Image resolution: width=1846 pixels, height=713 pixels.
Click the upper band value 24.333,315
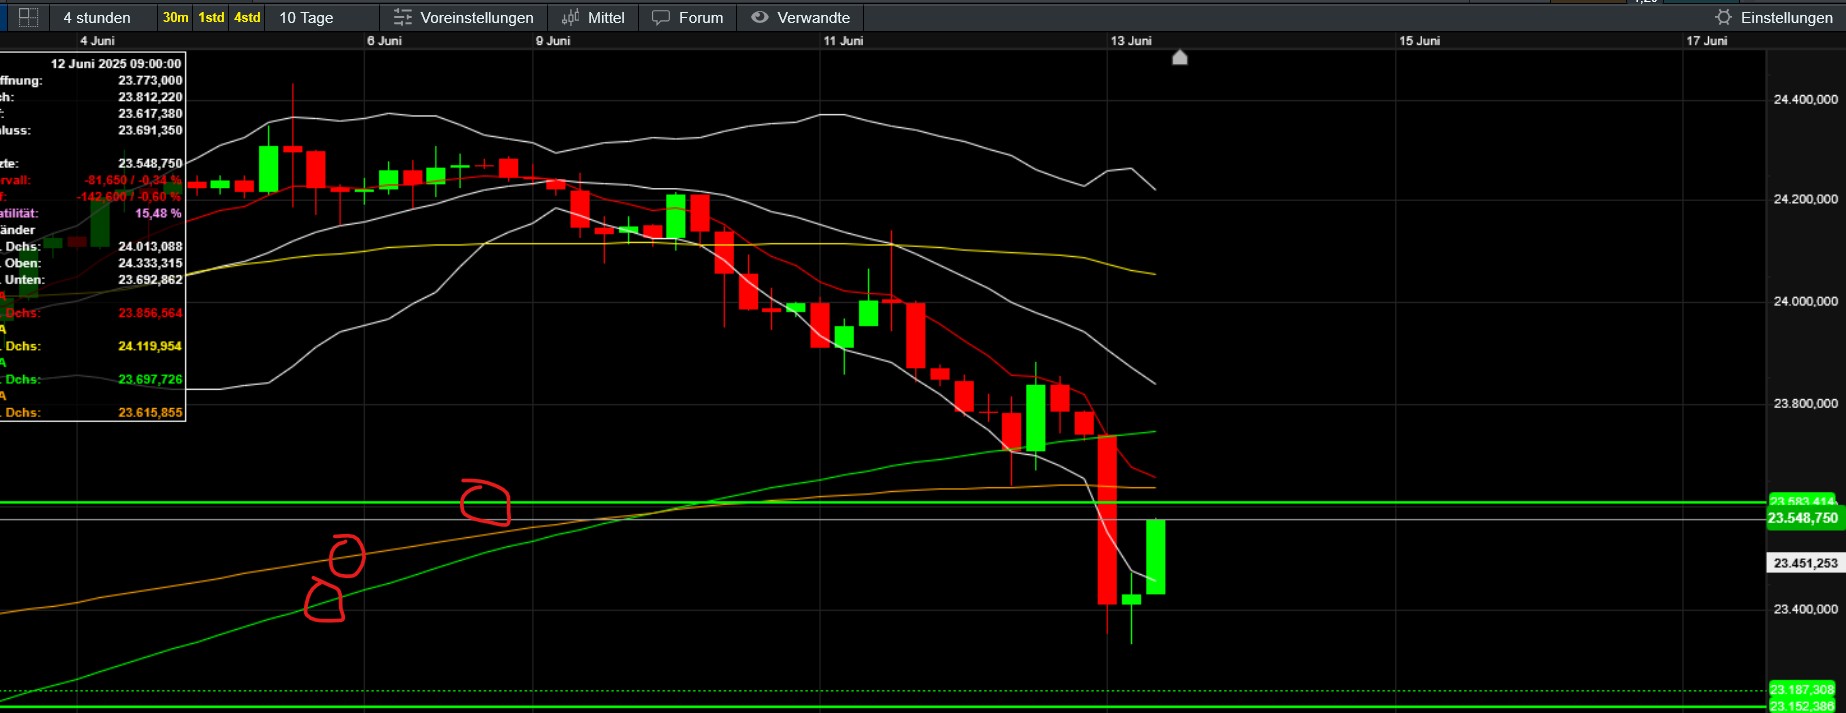[x=150, y=263]
